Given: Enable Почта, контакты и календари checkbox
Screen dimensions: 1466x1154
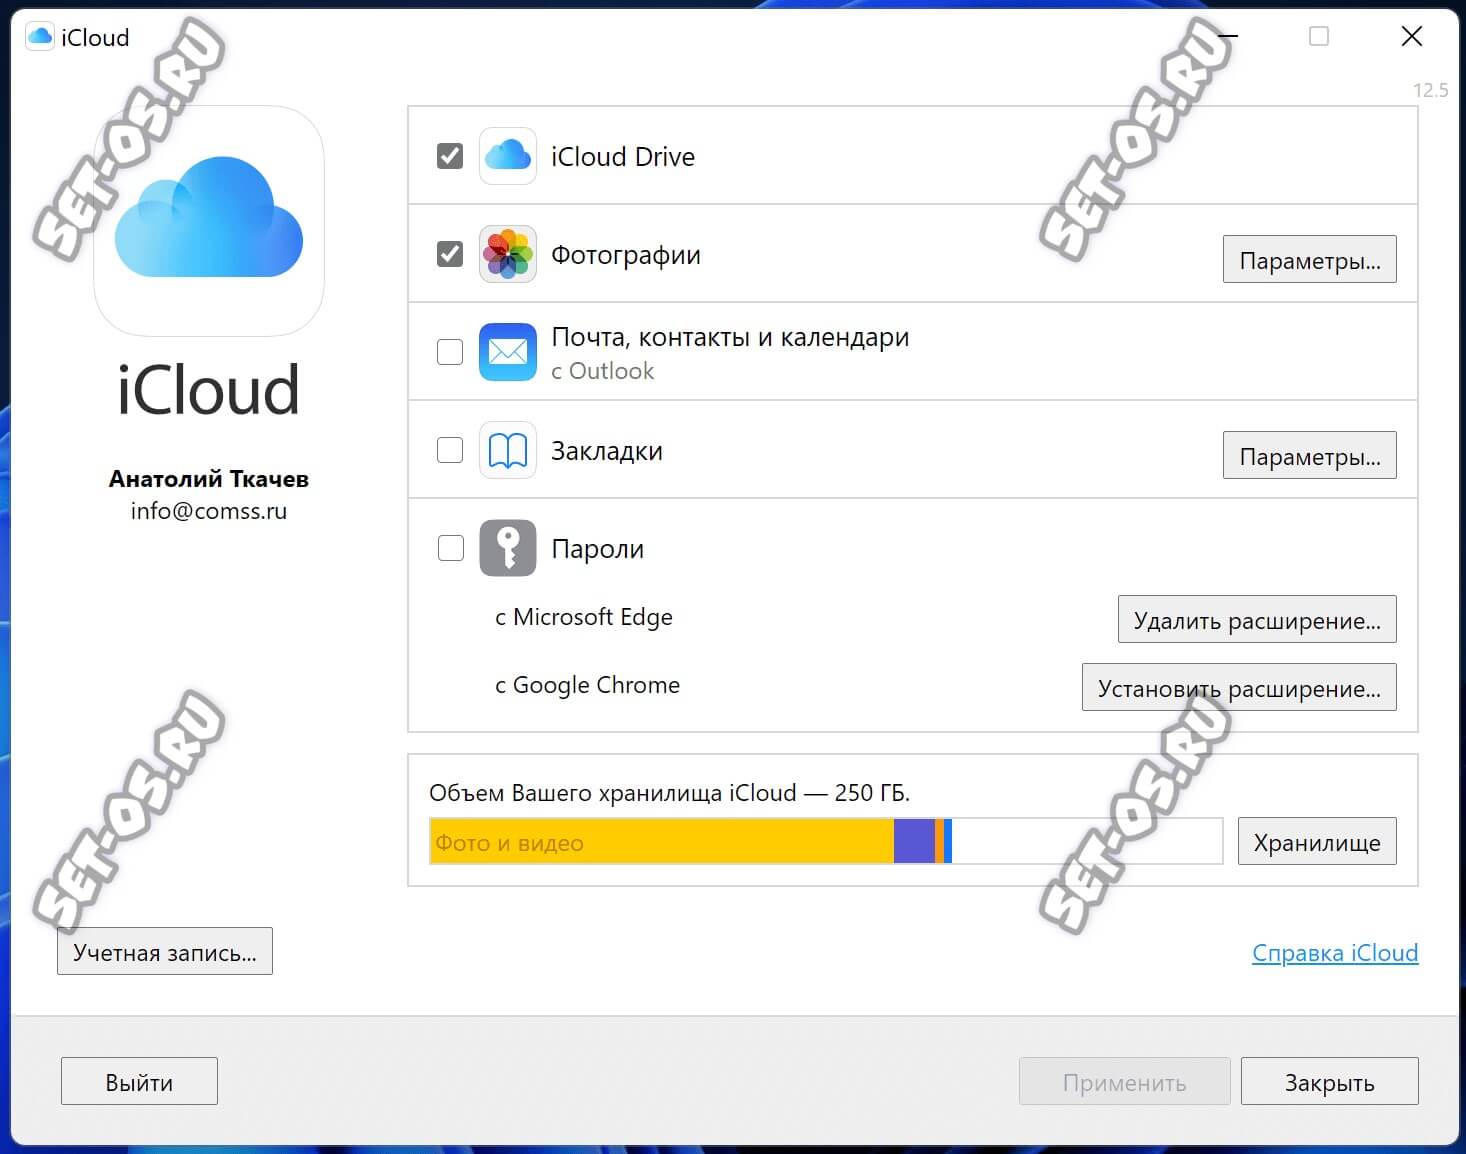Looking at the screenshot, I should coord(450,352).
